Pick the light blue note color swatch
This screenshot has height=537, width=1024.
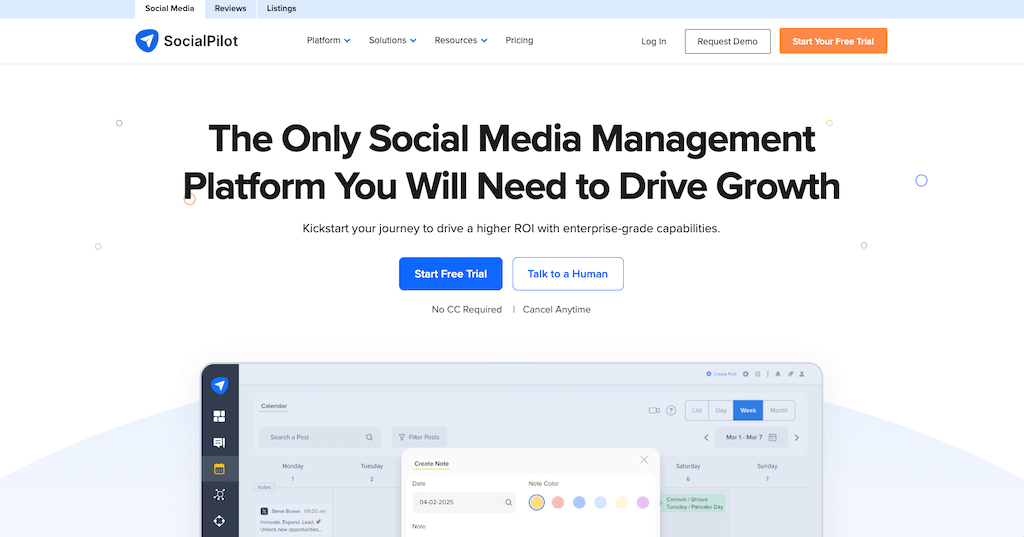tap(601, 502)
